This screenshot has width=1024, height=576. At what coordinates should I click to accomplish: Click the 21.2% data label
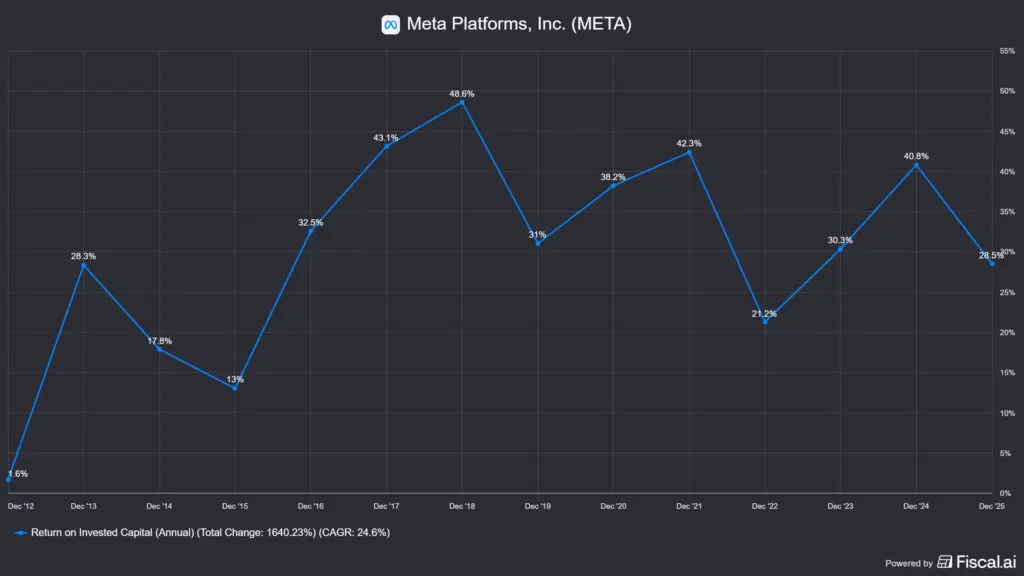(765, 313)
